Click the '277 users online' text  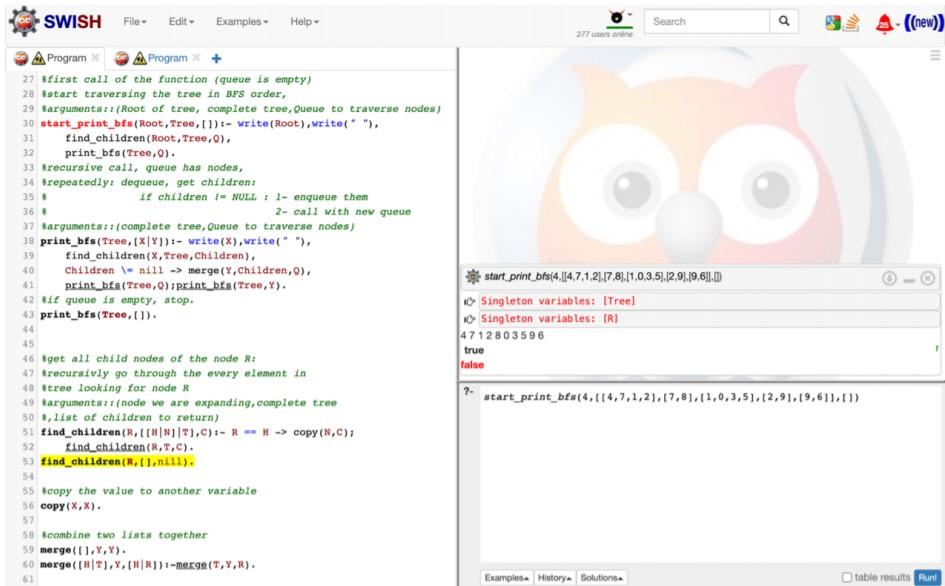click(604, 34)
